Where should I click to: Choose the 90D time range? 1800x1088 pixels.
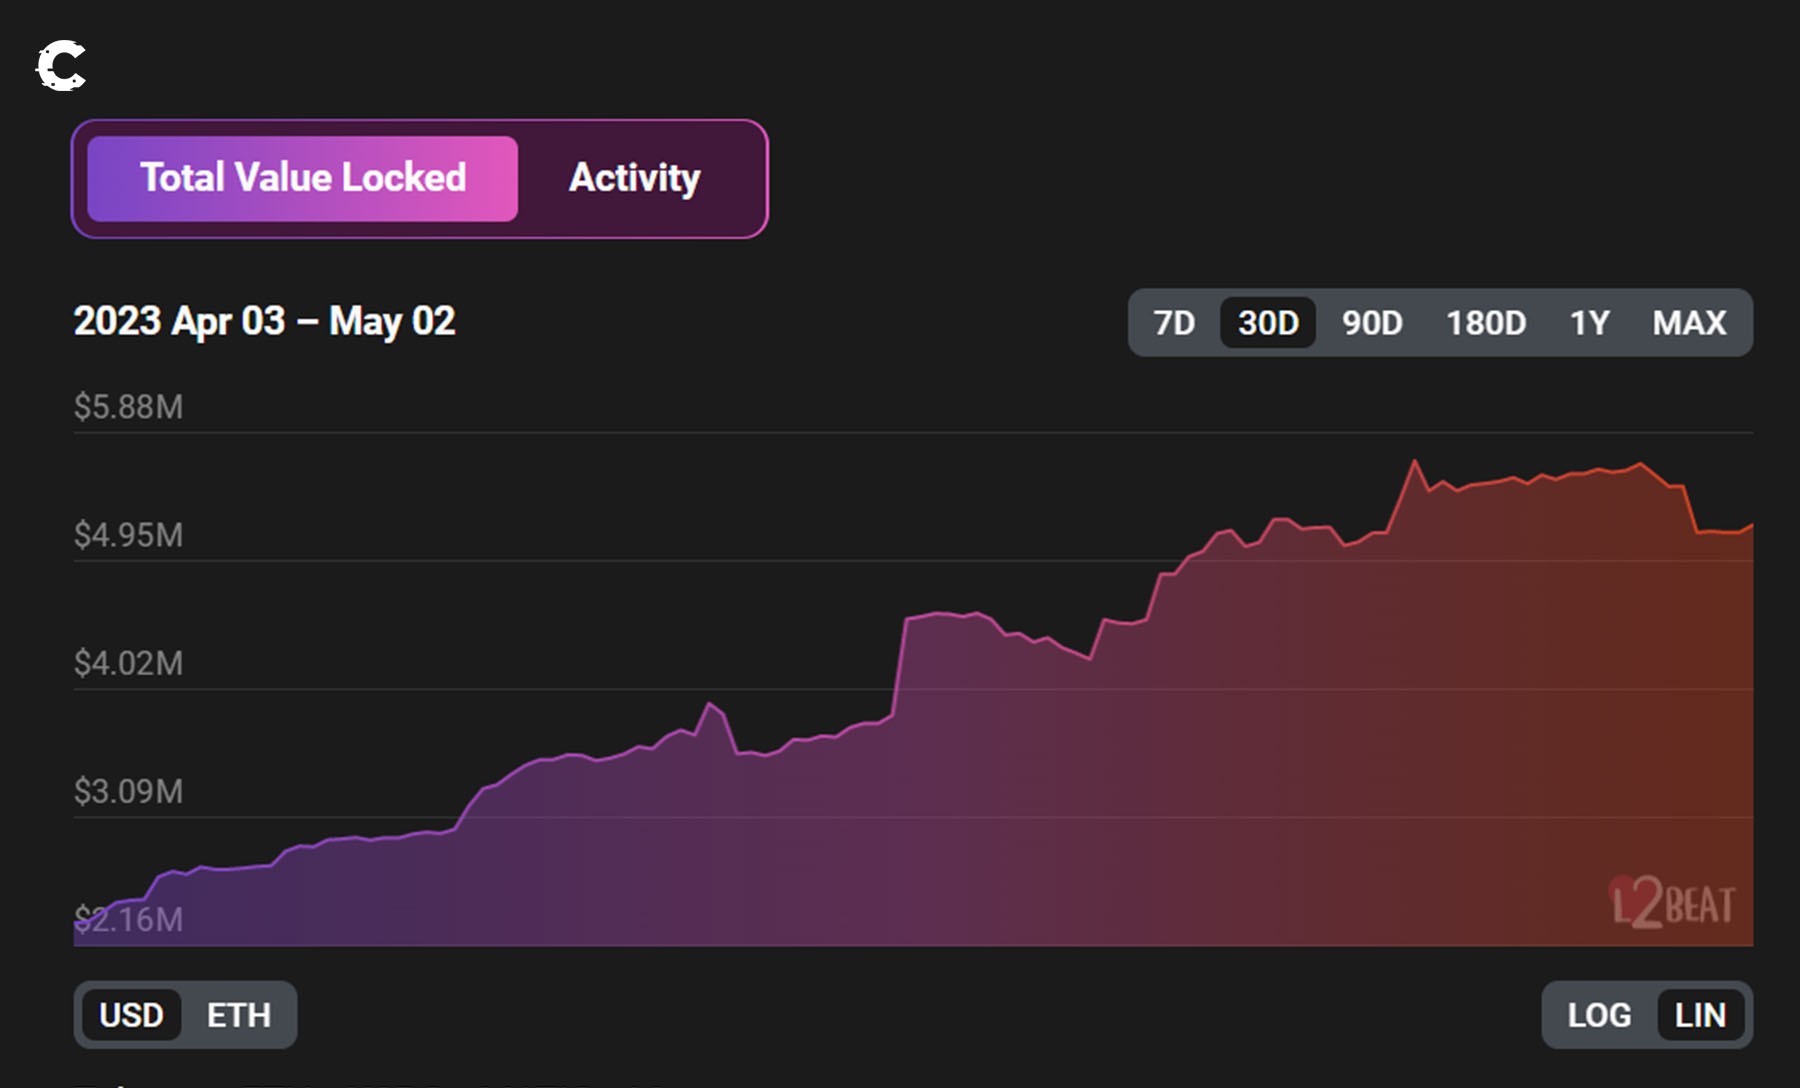(1371, 323)
